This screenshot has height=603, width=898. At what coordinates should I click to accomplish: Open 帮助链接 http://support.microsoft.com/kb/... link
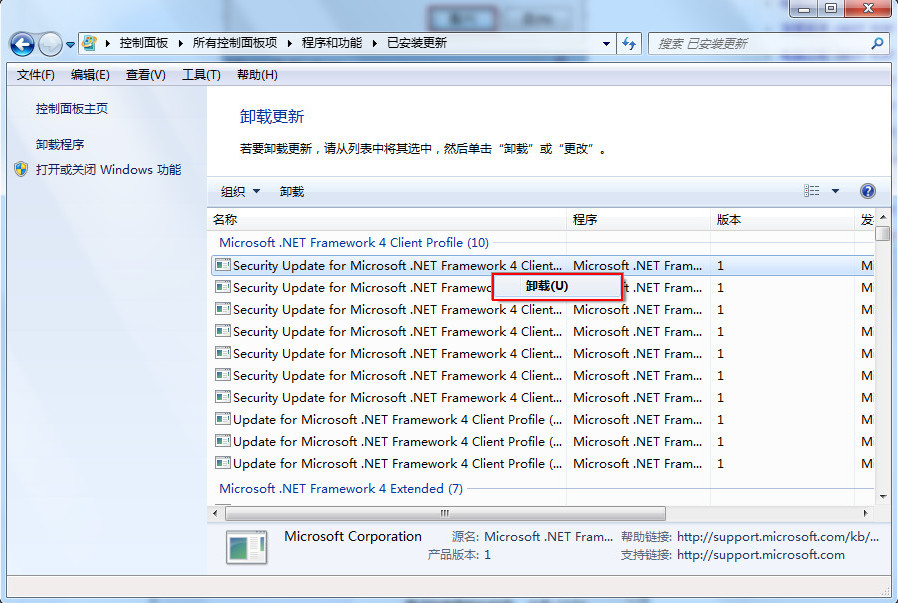[778, 537]
